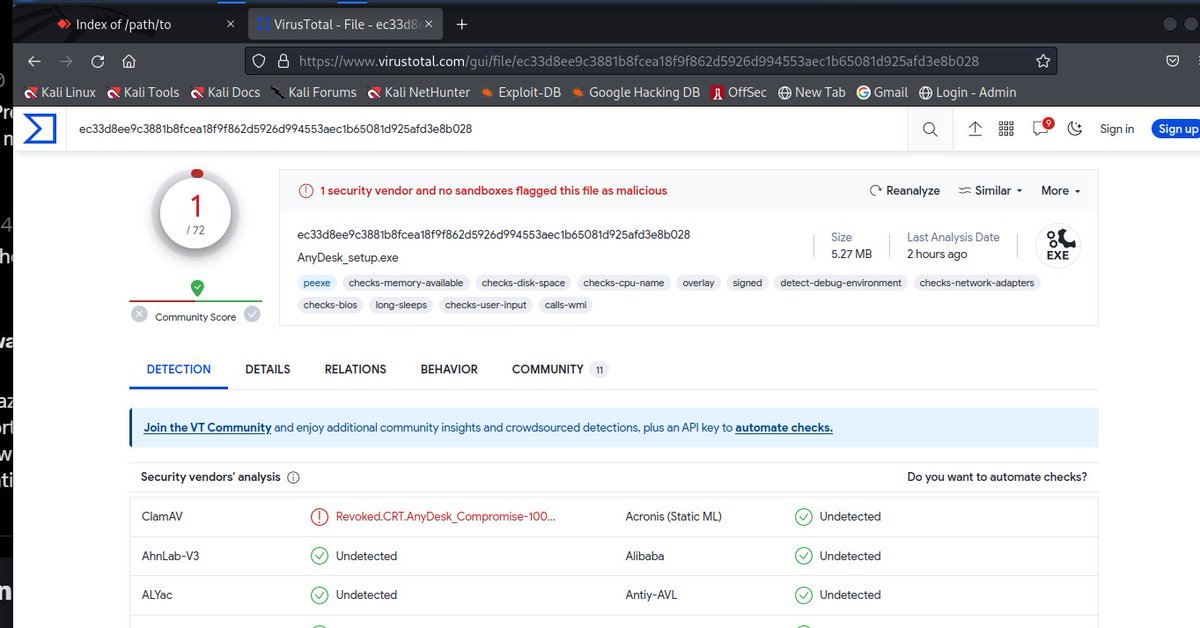The width and height of the screenshot is (1200, 628).
Task: Click the automate checks link
Action: pyautogui.click(x=784, y=427)
